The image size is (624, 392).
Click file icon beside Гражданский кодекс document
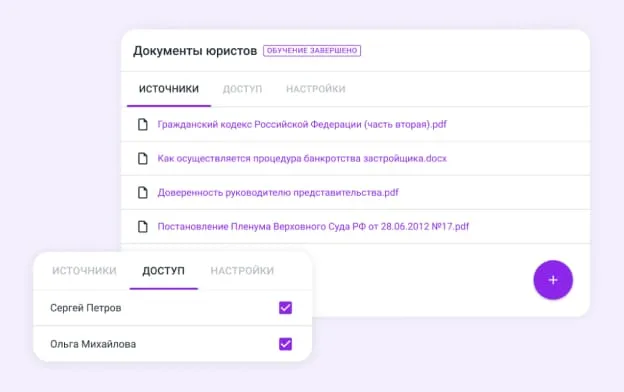pos(142,125)
